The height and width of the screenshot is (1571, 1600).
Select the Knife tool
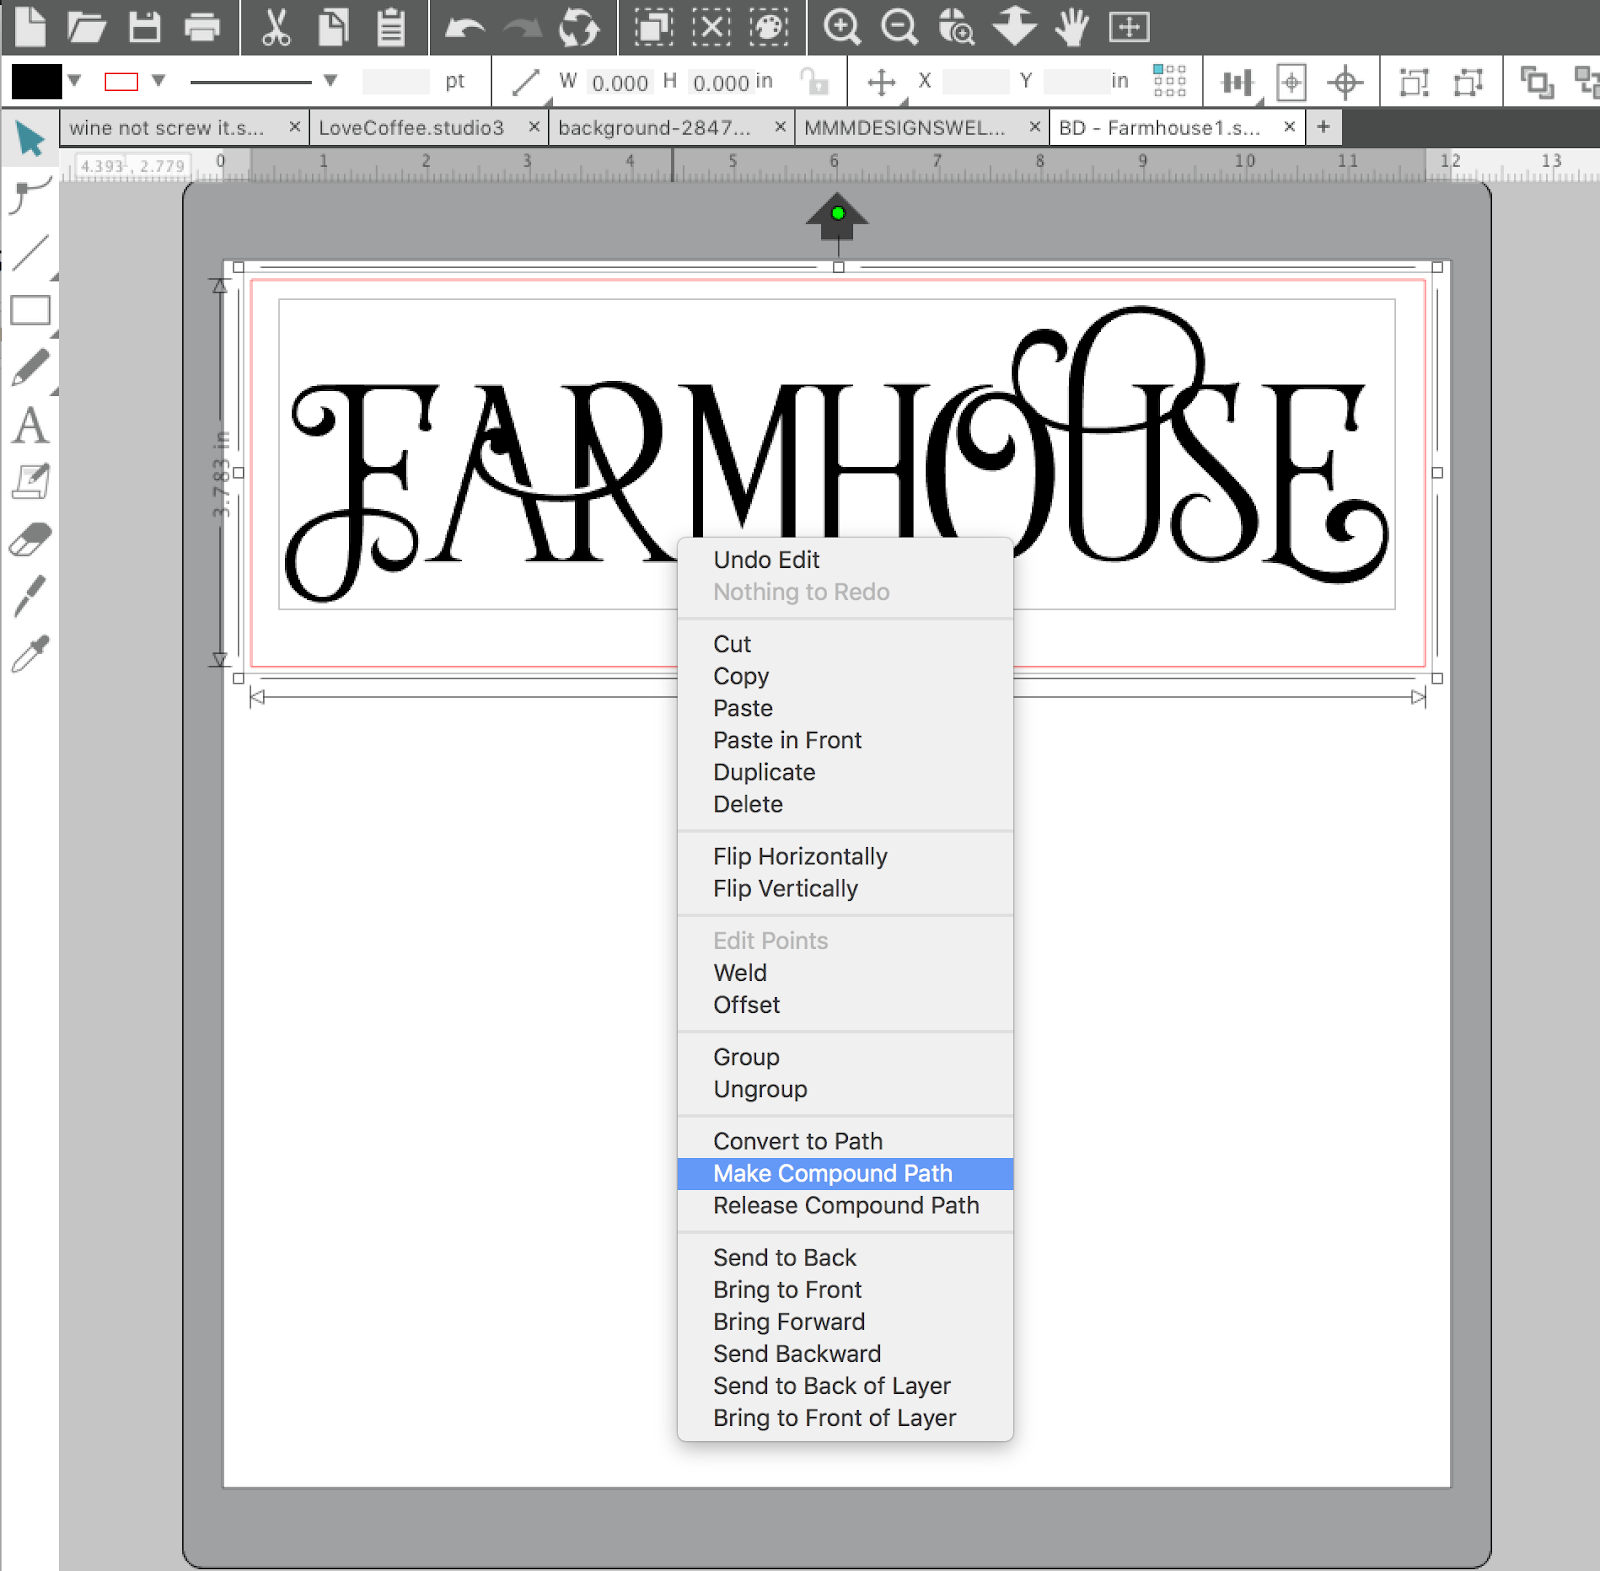31,597
